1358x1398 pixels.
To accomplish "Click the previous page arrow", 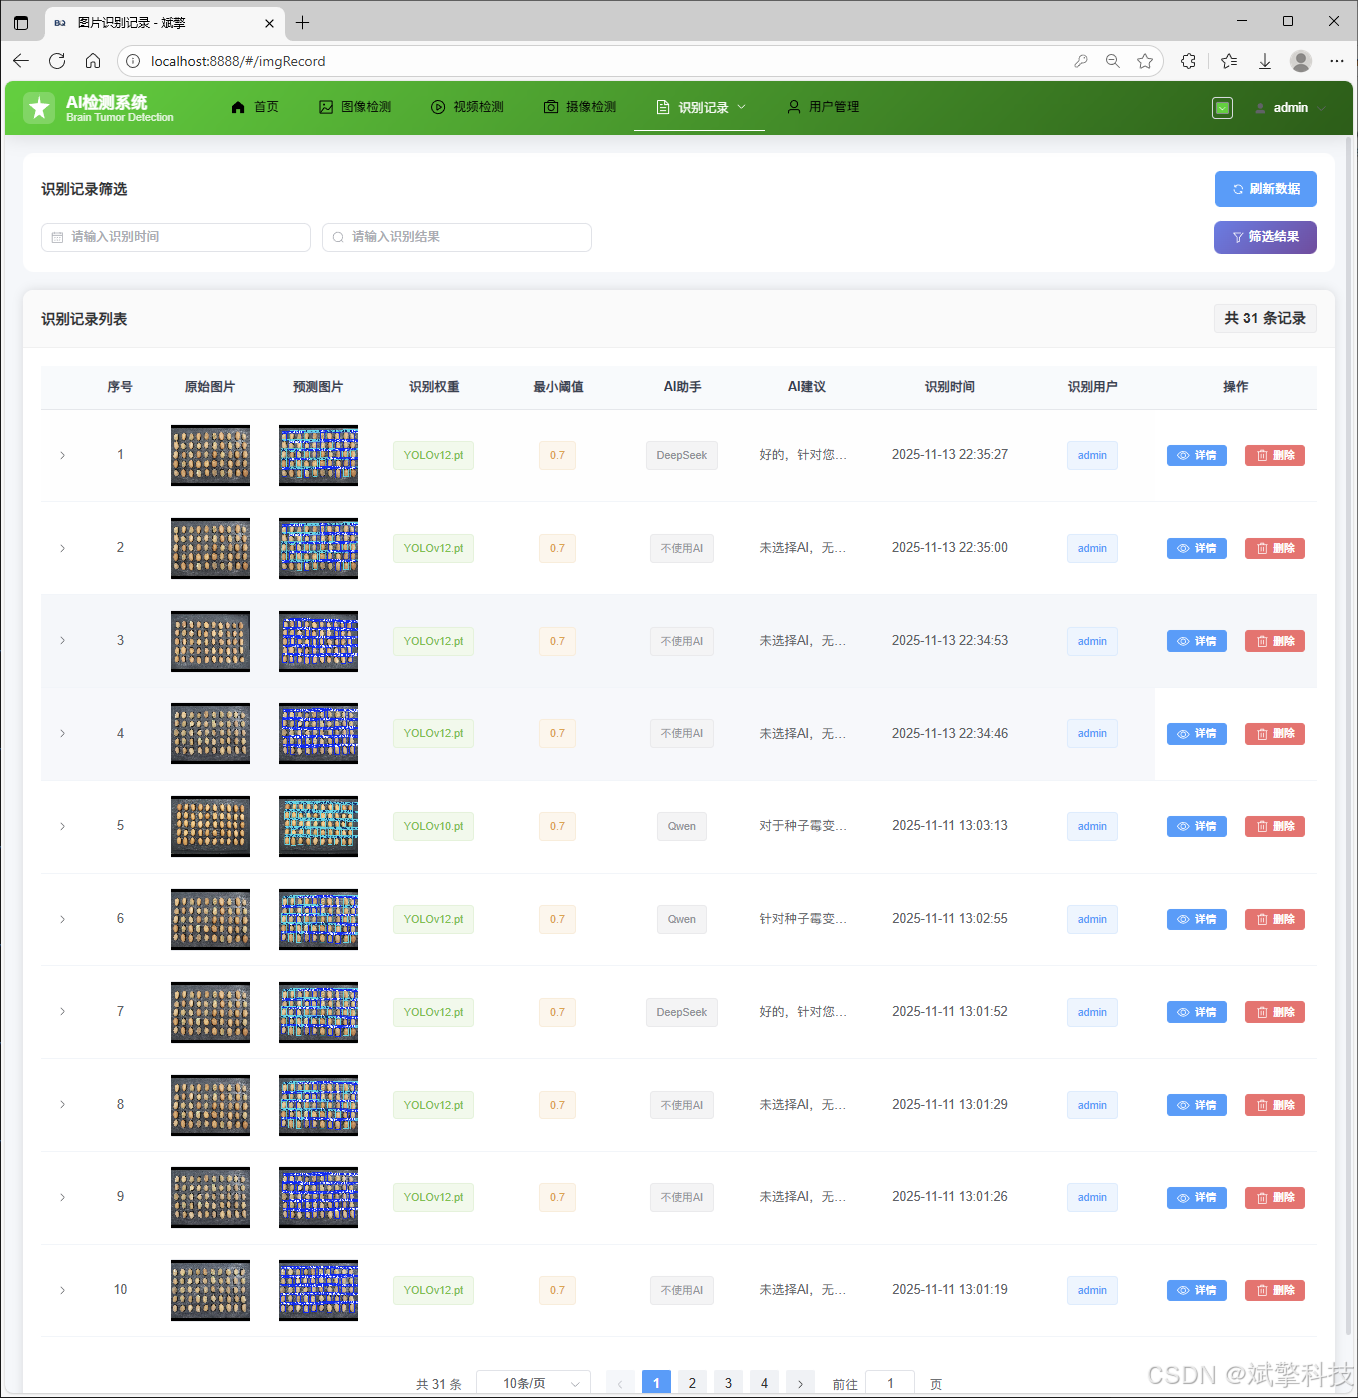I will pyautogui.click(x=620, y=1384).
